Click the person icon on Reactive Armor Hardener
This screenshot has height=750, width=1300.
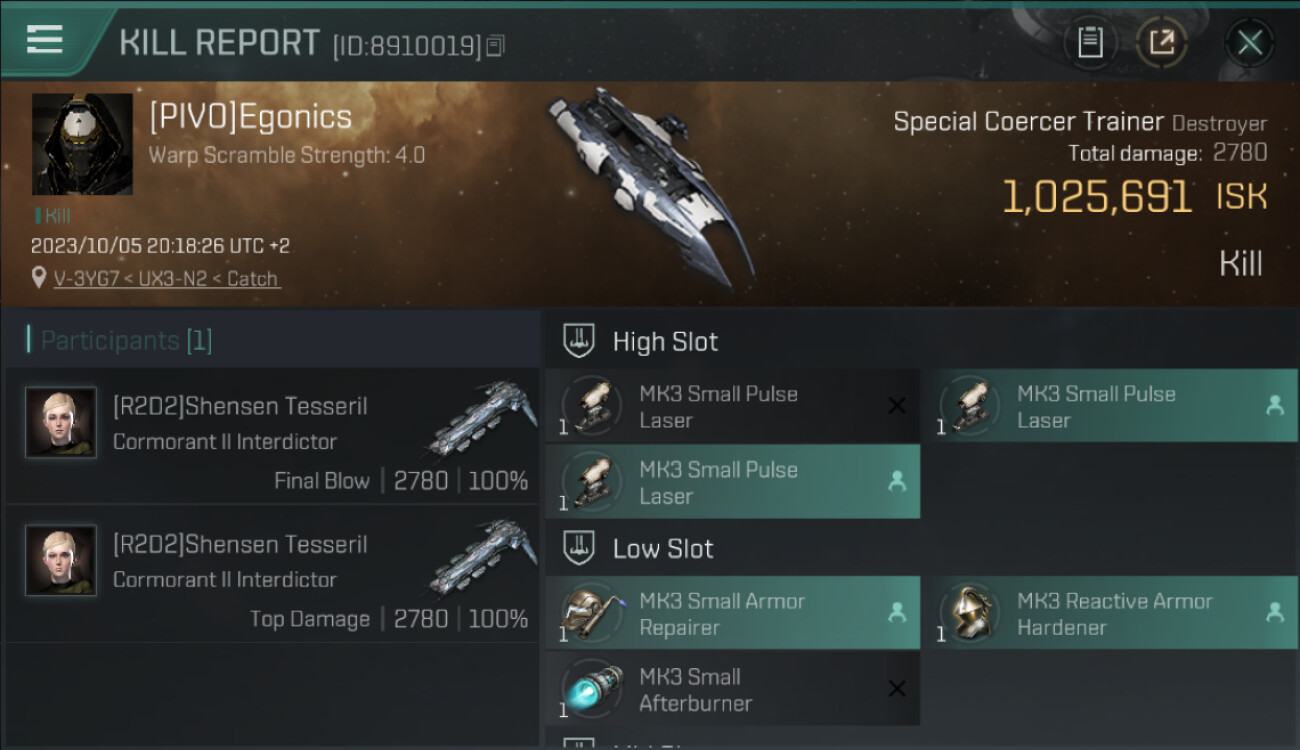(x=1275, y=612)
